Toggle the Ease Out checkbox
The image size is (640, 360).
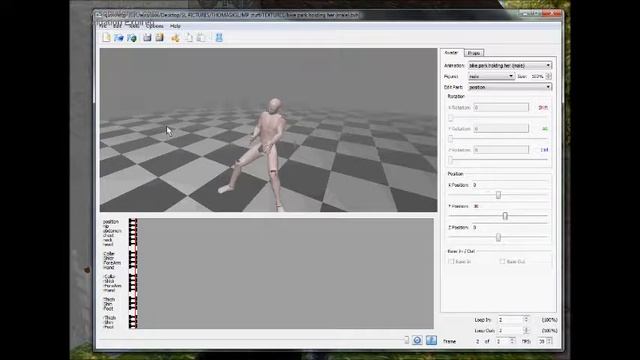502,262
